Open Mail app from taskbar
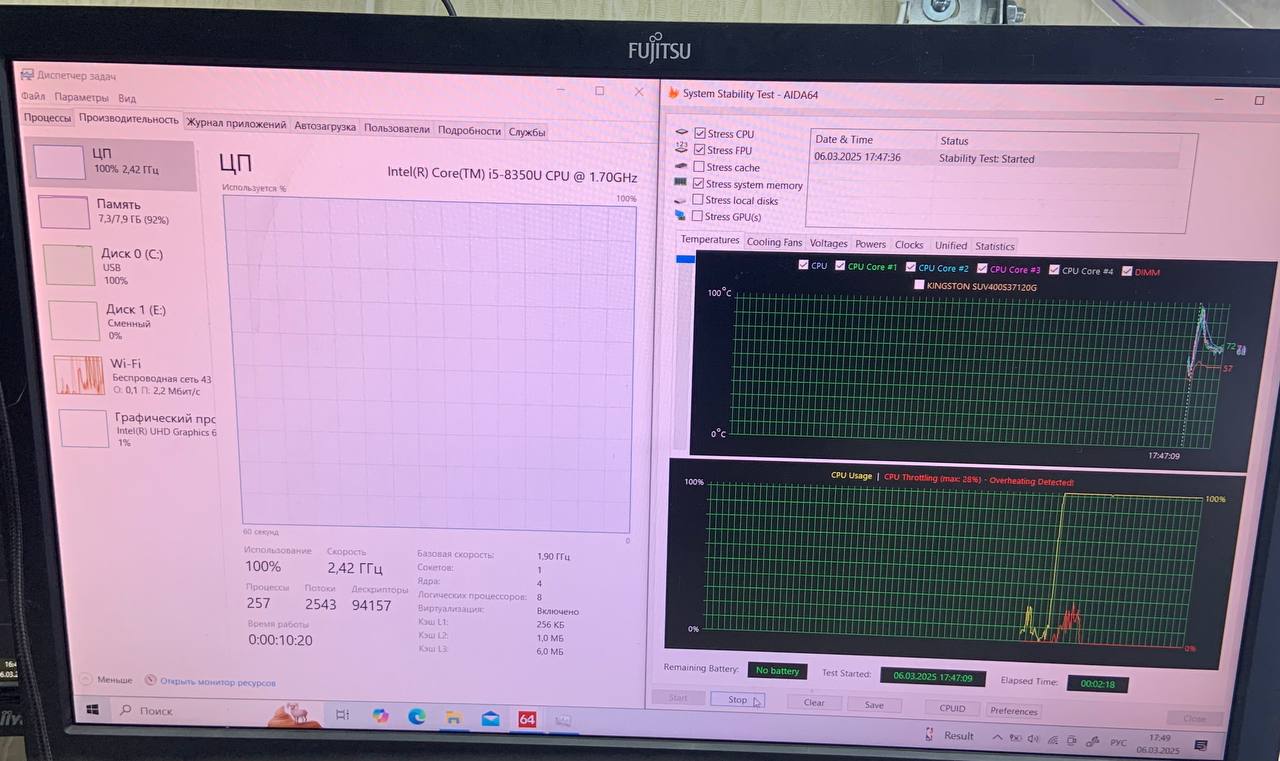 [x=490, y=718]
